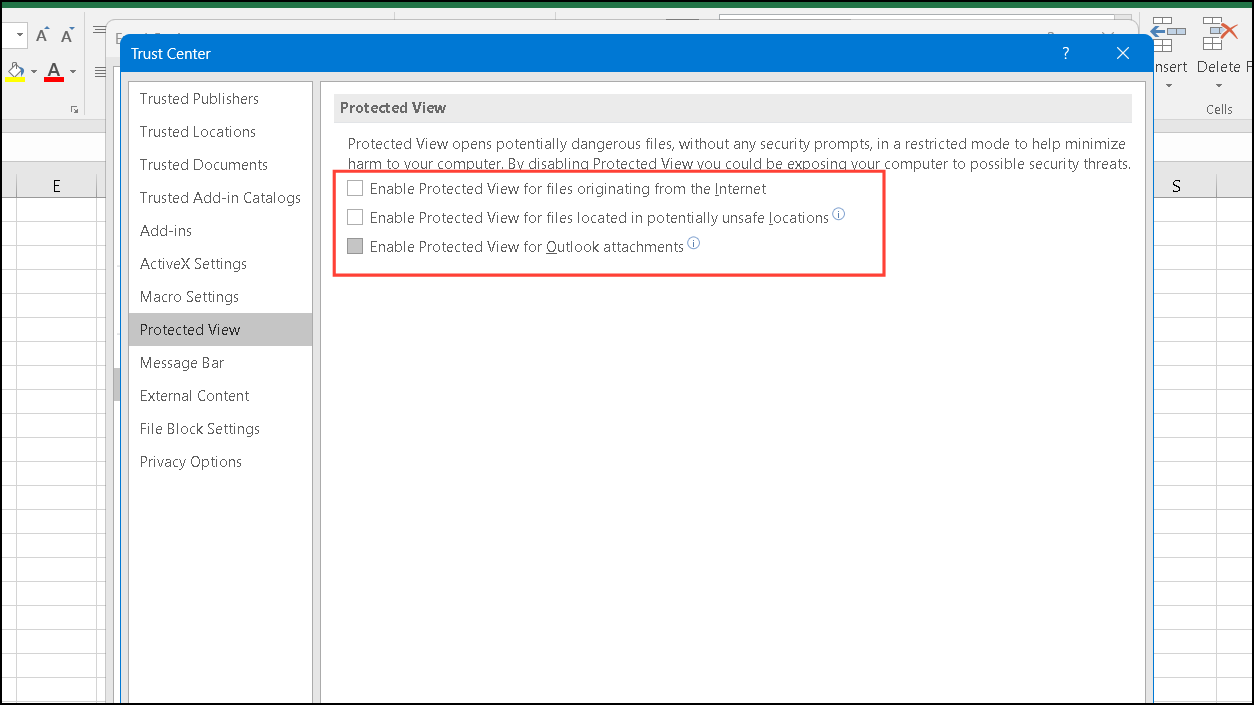Click the info icon beside potentially unsafe locations
Image resolution: width=1254 pixels, height=705 pixels.
pos(839,214)
